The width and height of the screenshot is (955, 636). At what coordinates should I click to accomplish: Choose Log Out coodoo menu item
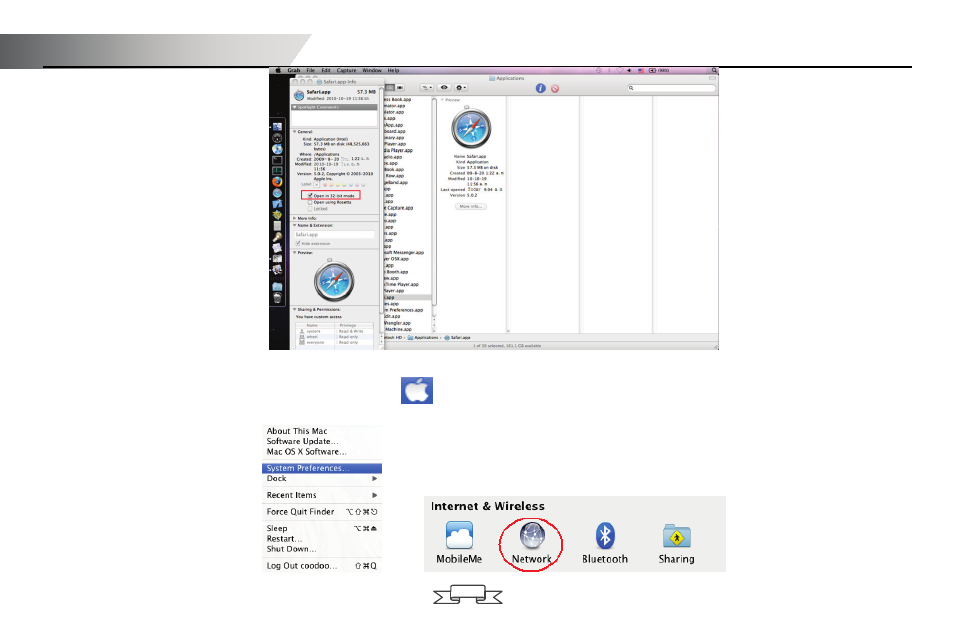tap(322, 566)
